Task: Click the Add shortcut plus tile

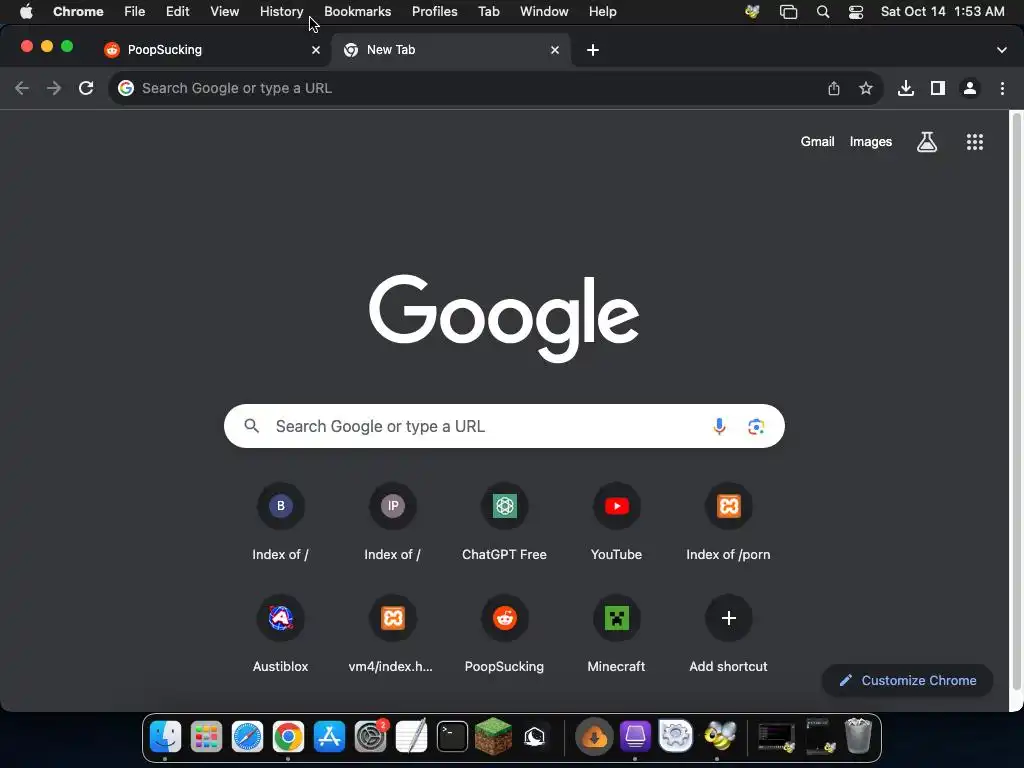Action: click(728, 634)
